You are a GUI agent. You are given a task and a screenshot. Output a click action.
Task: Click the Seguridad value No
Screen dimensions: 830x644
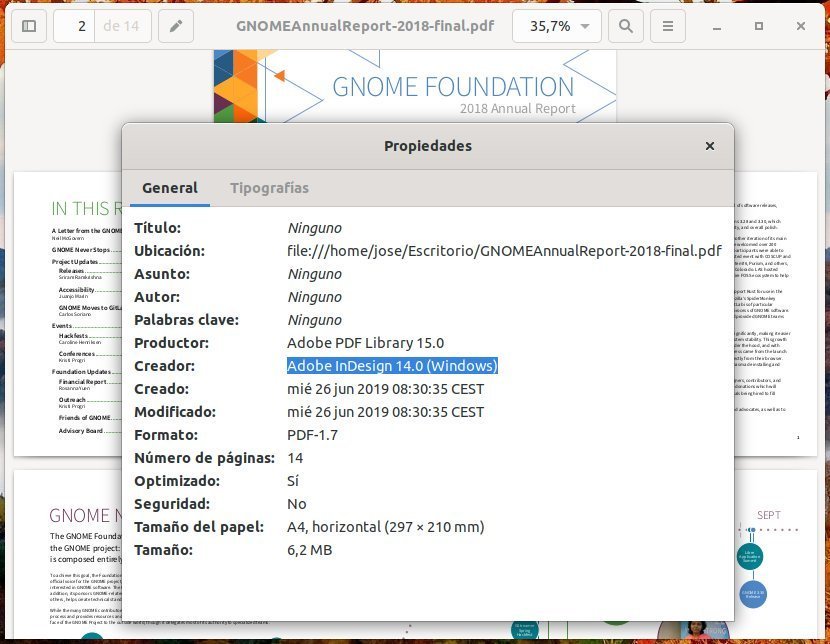click(x=296, y=504)
